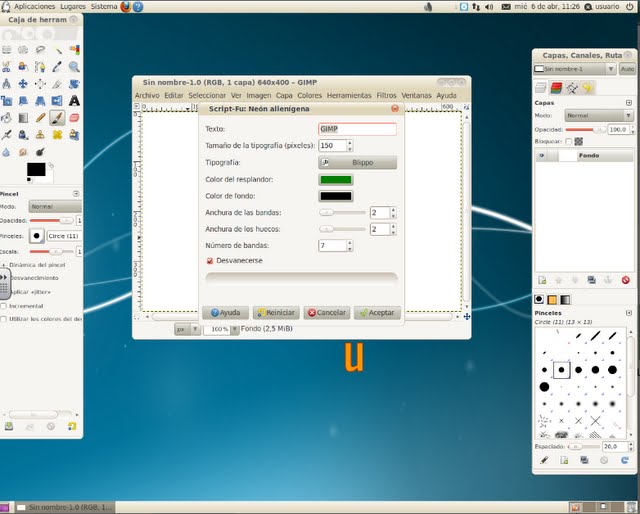Open the Modo dropdown in Capas panel
The image size is (640, 514).
point(599,116)
